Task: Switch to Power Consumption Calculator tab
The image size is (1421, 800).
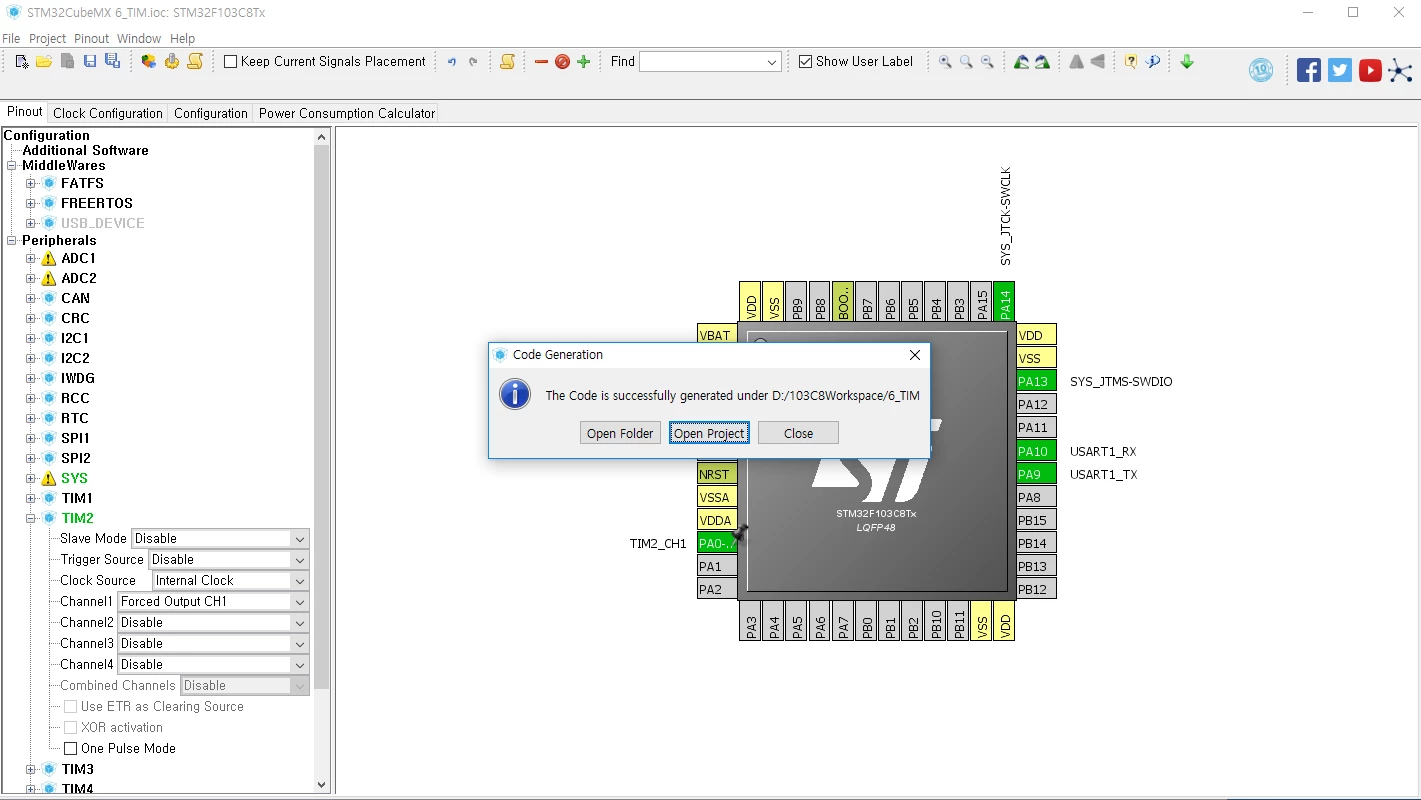Action: tap(347, 113)
